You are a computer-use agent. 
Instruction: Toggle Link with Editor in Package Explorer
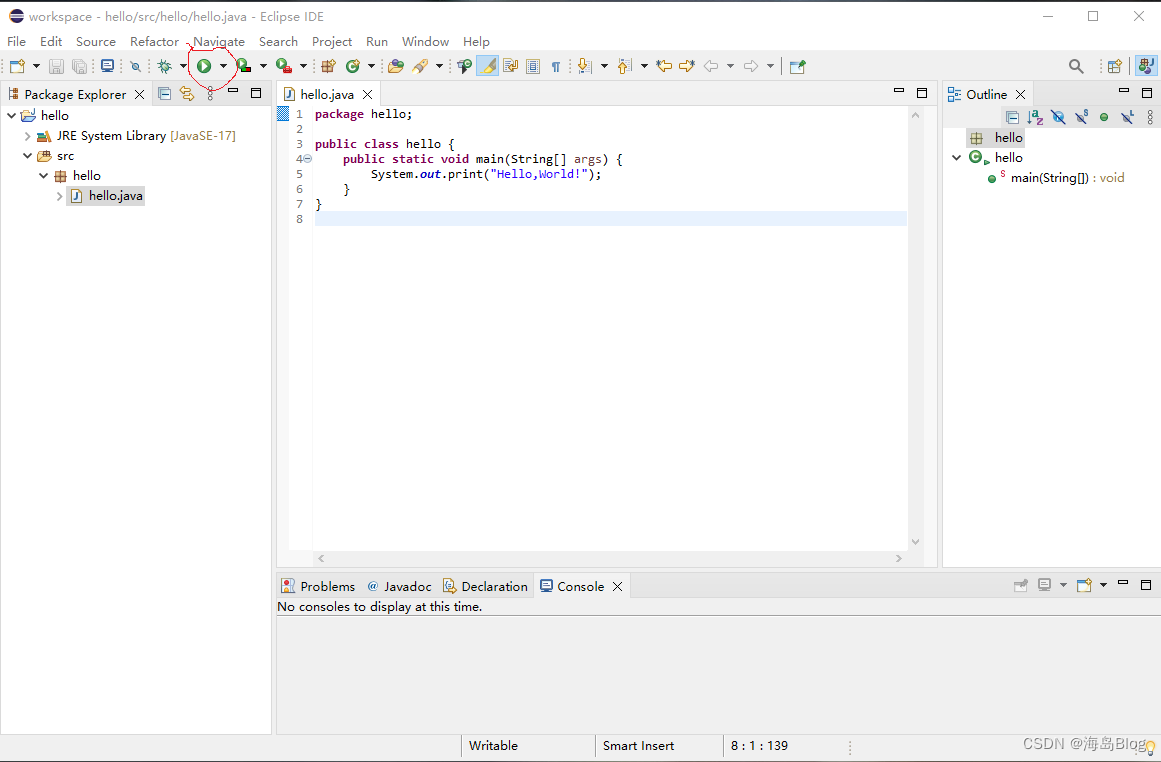[x=185, y=93]
